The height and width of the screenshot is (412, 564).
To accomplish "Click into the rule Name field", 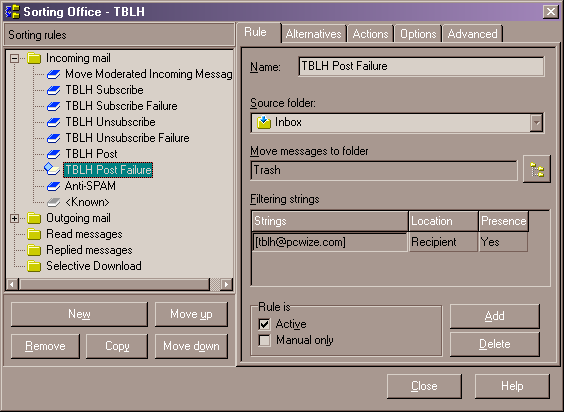I will tap(421, 66).
